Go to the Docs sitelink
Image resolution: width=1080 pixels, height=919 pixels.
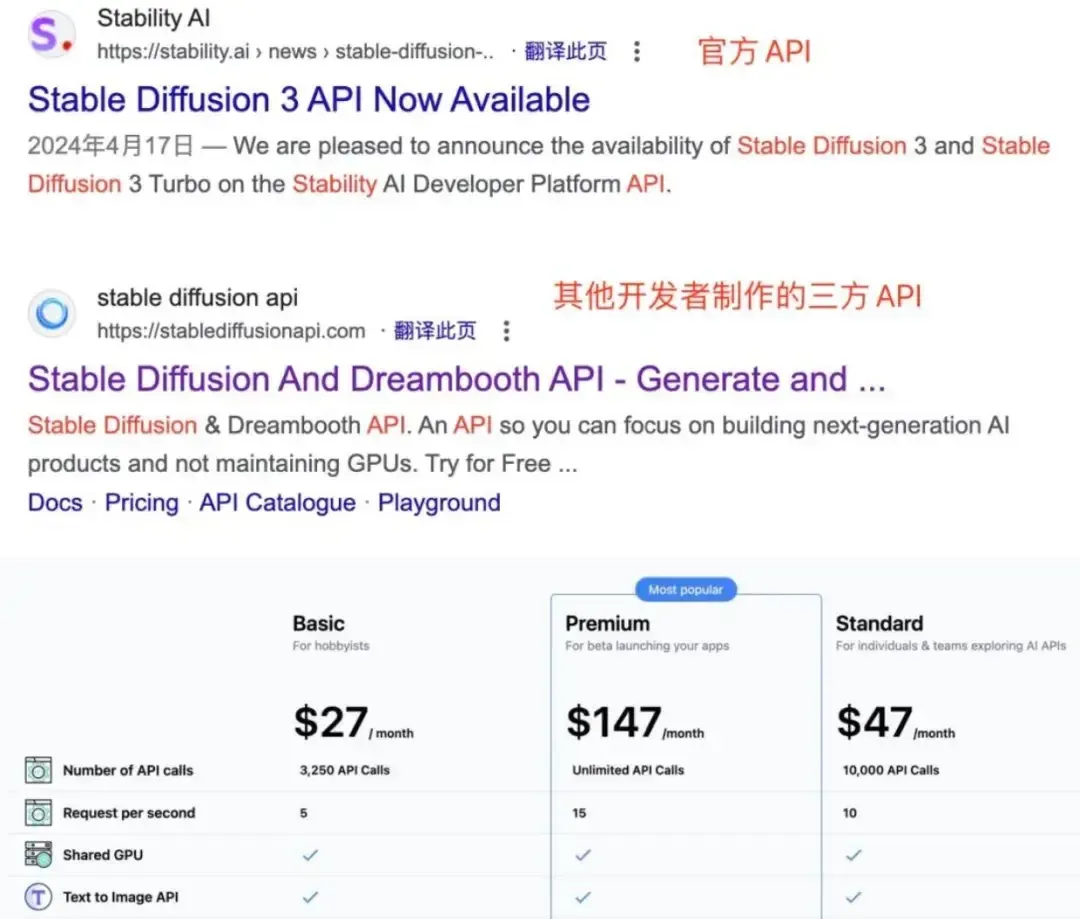click(55, 502)
